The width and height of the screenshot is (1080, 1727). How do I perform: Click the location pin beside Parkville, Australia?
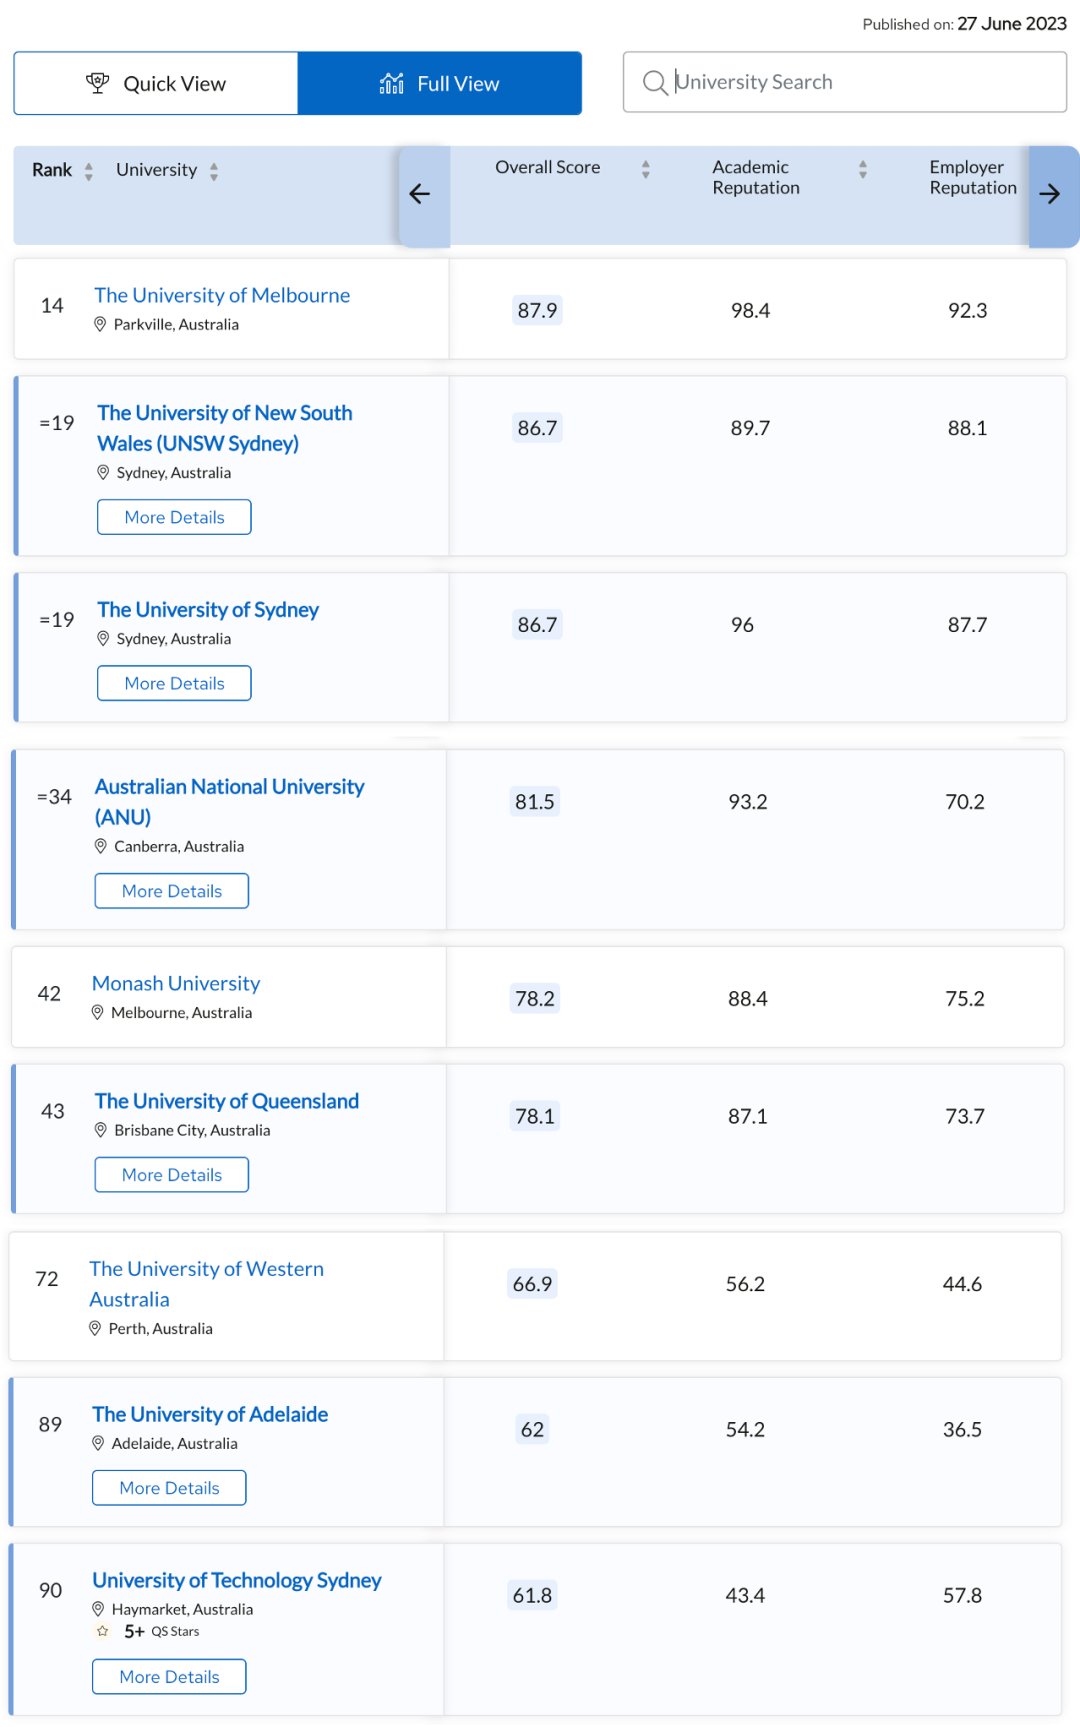pos(100,324)
